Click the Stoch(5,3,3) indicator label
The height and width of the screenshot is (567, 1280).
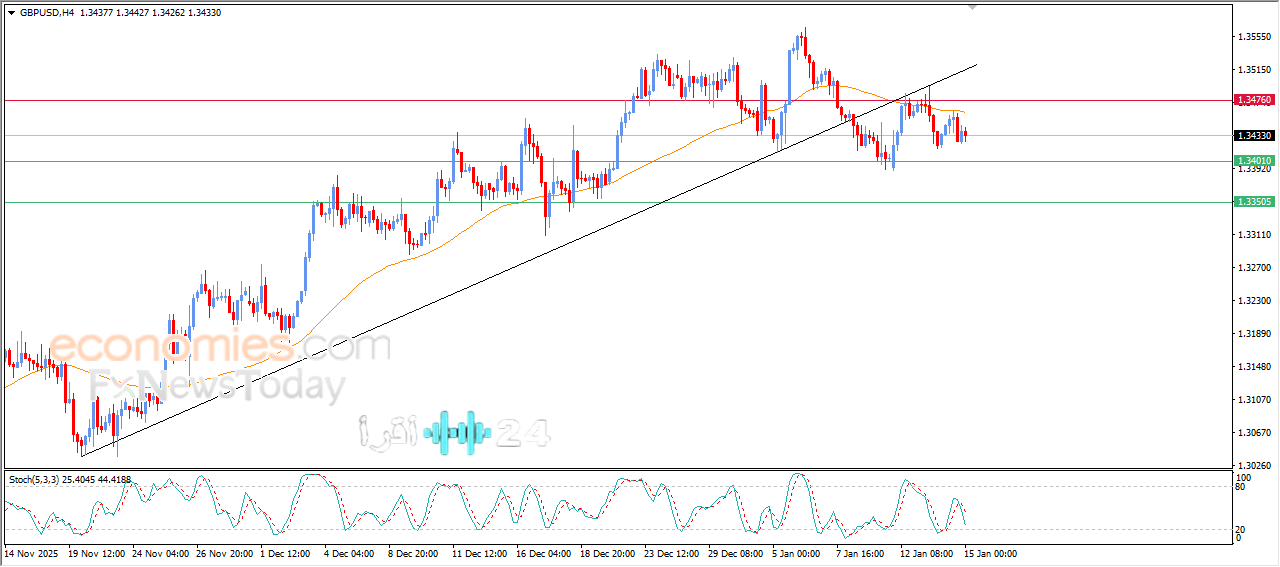(x=34, y=480)
